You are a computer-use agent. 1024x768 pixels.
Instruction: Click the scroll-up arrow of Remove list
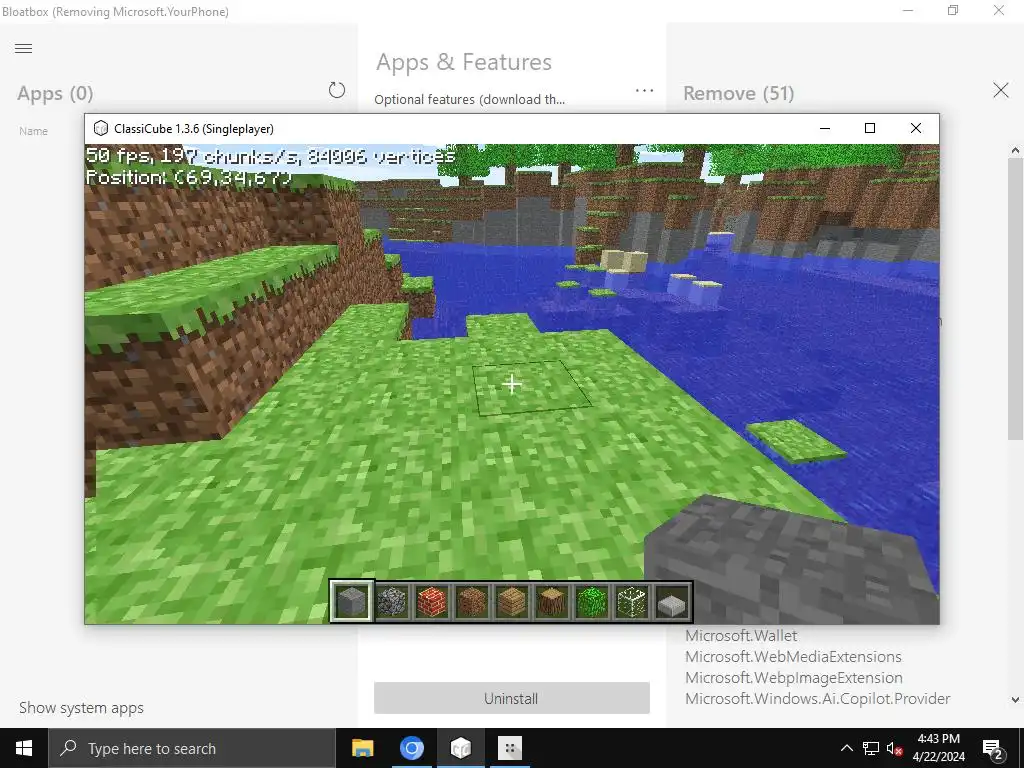pos(1015,150)
